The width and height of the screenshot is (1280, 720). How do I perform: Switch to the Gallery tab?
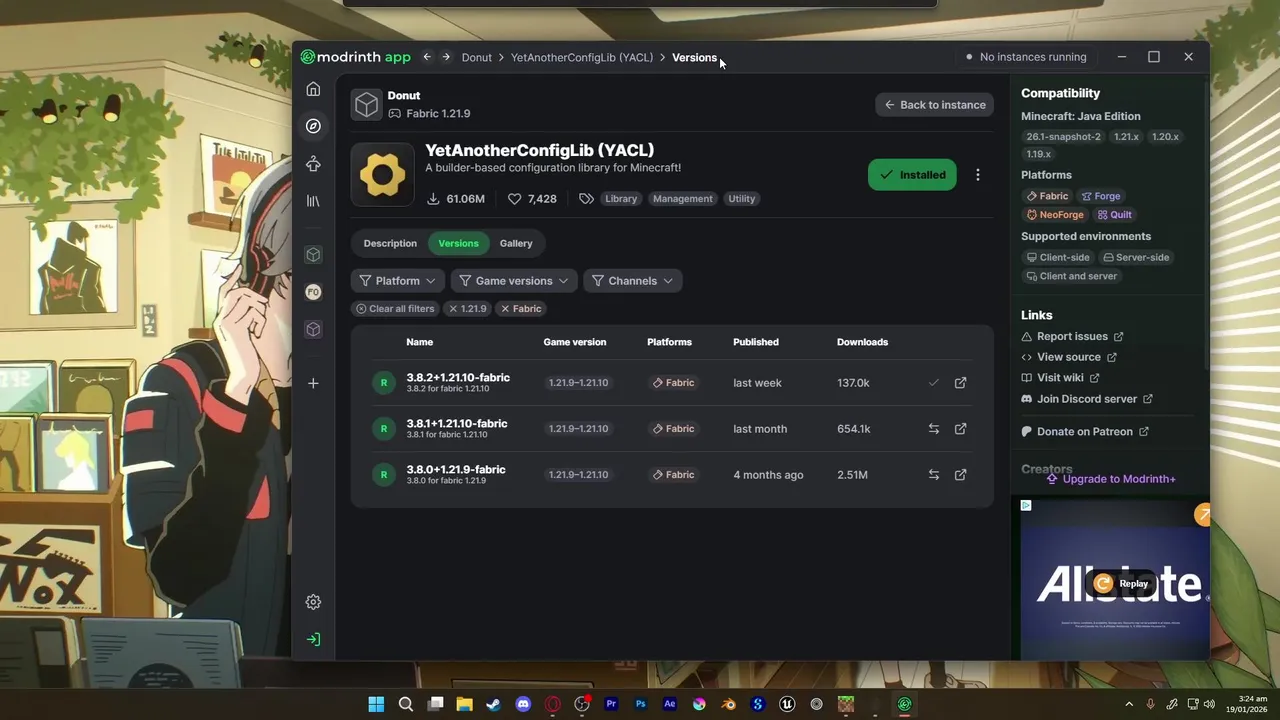click(516, 243)
